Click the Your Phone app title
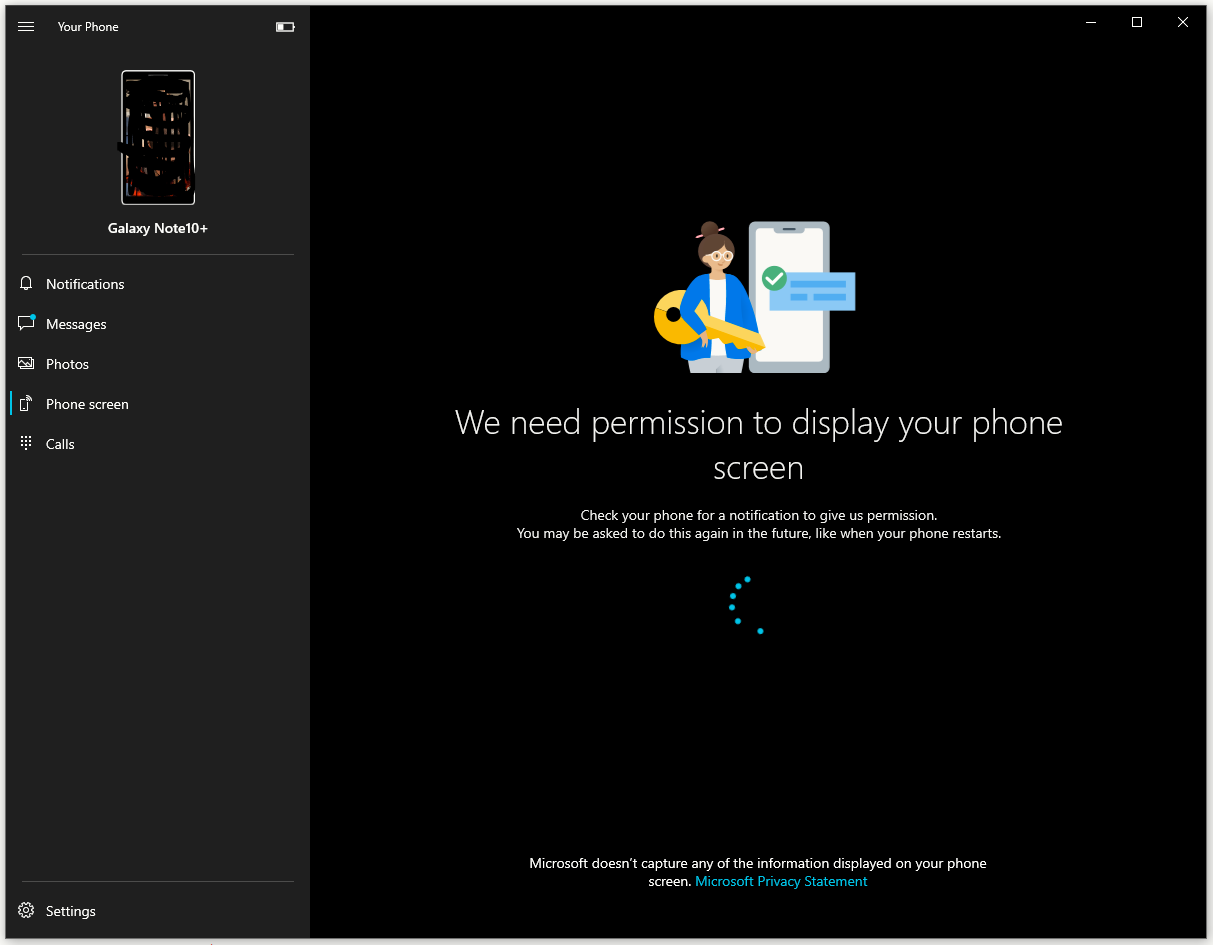Screen dimensions: 1213x945 coord(88,27)
